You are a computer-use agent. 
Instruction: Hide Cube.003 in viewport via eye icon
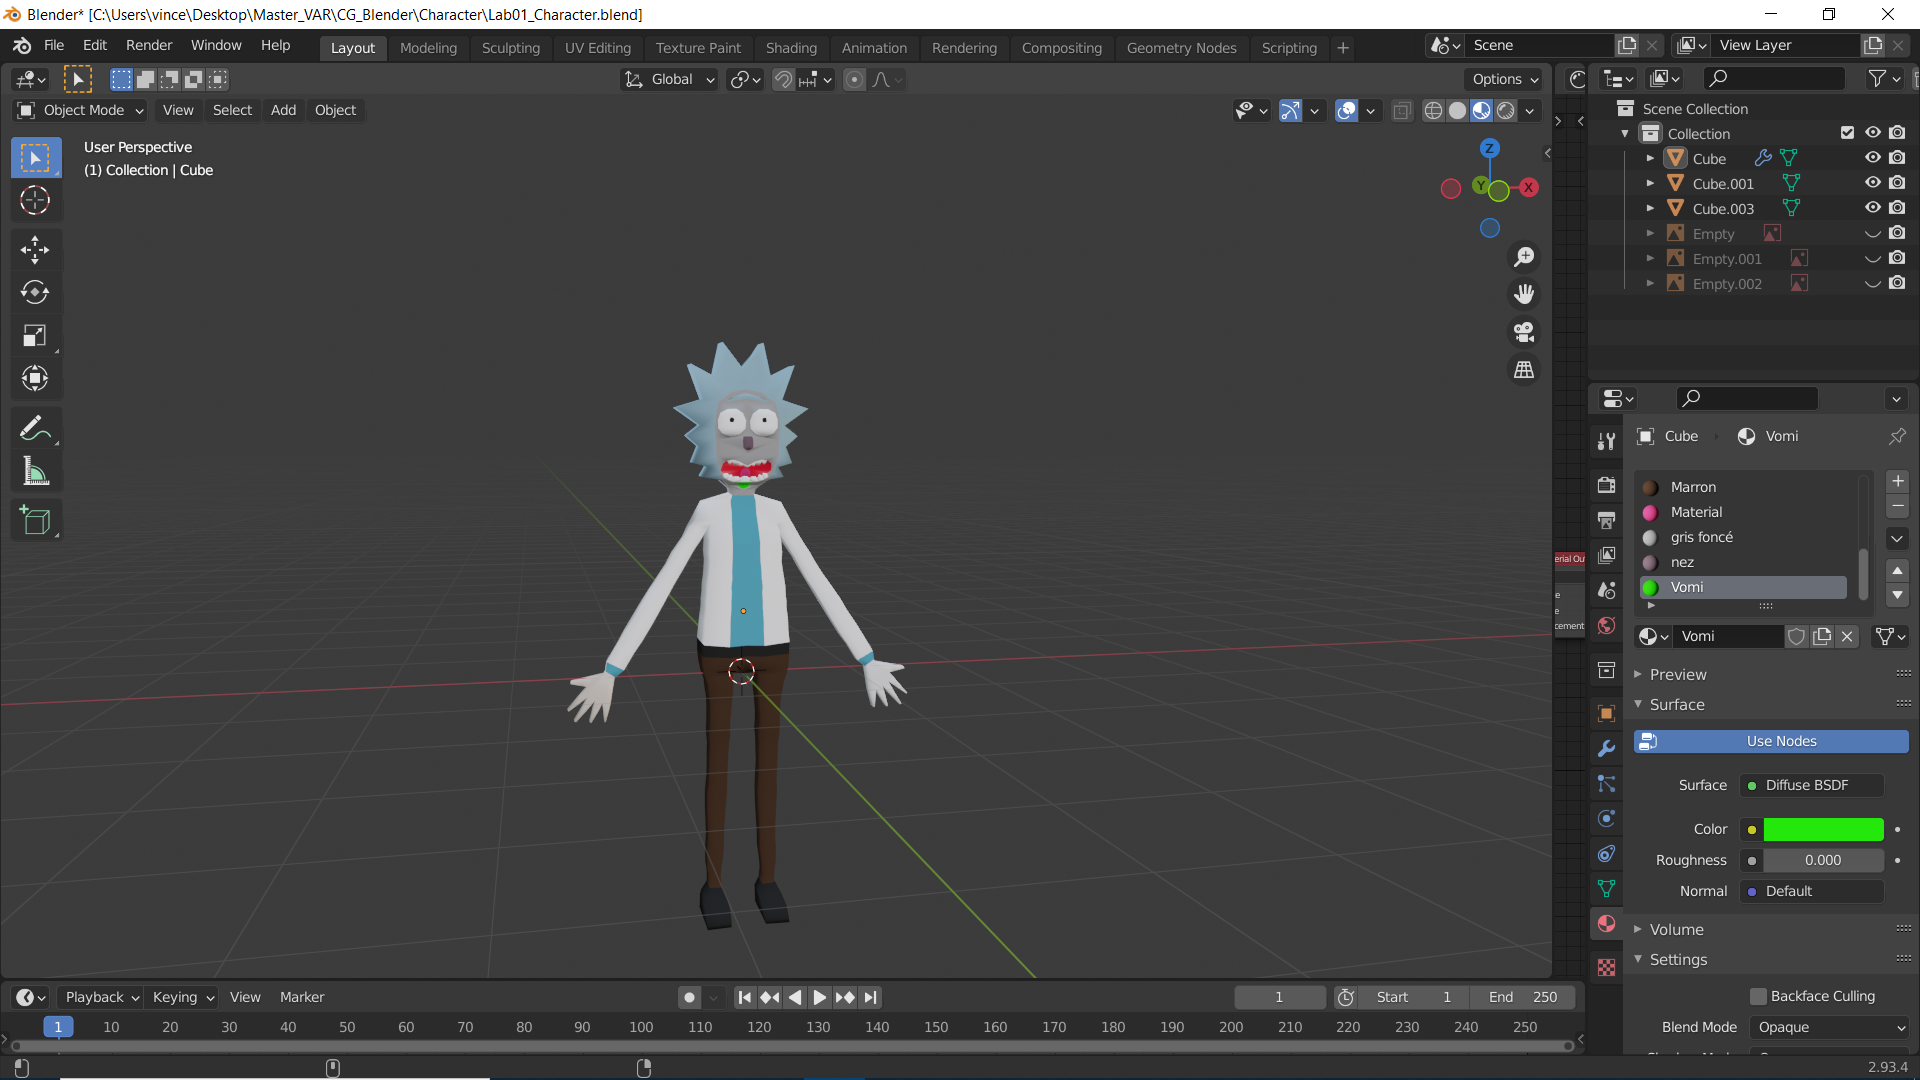tap(1872, 208)
